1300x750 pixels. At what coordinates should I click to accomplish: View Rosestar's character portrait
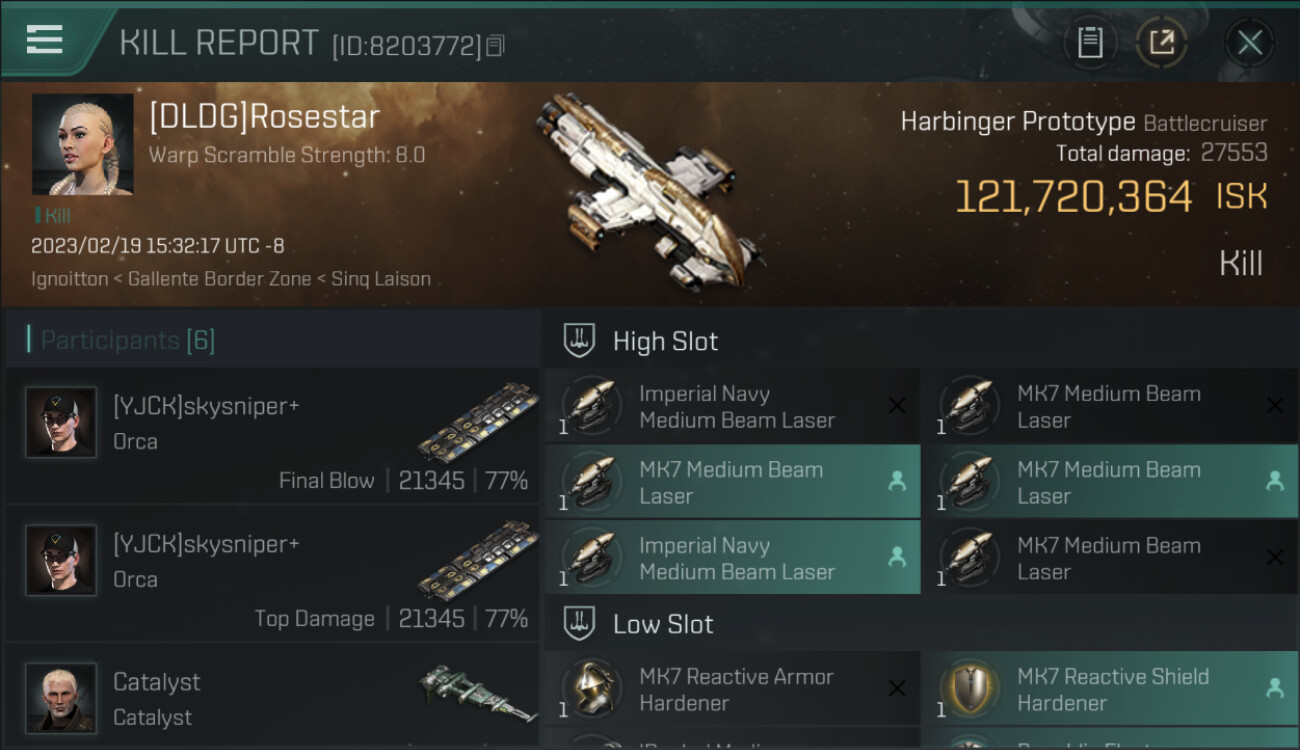coord(82,144)
